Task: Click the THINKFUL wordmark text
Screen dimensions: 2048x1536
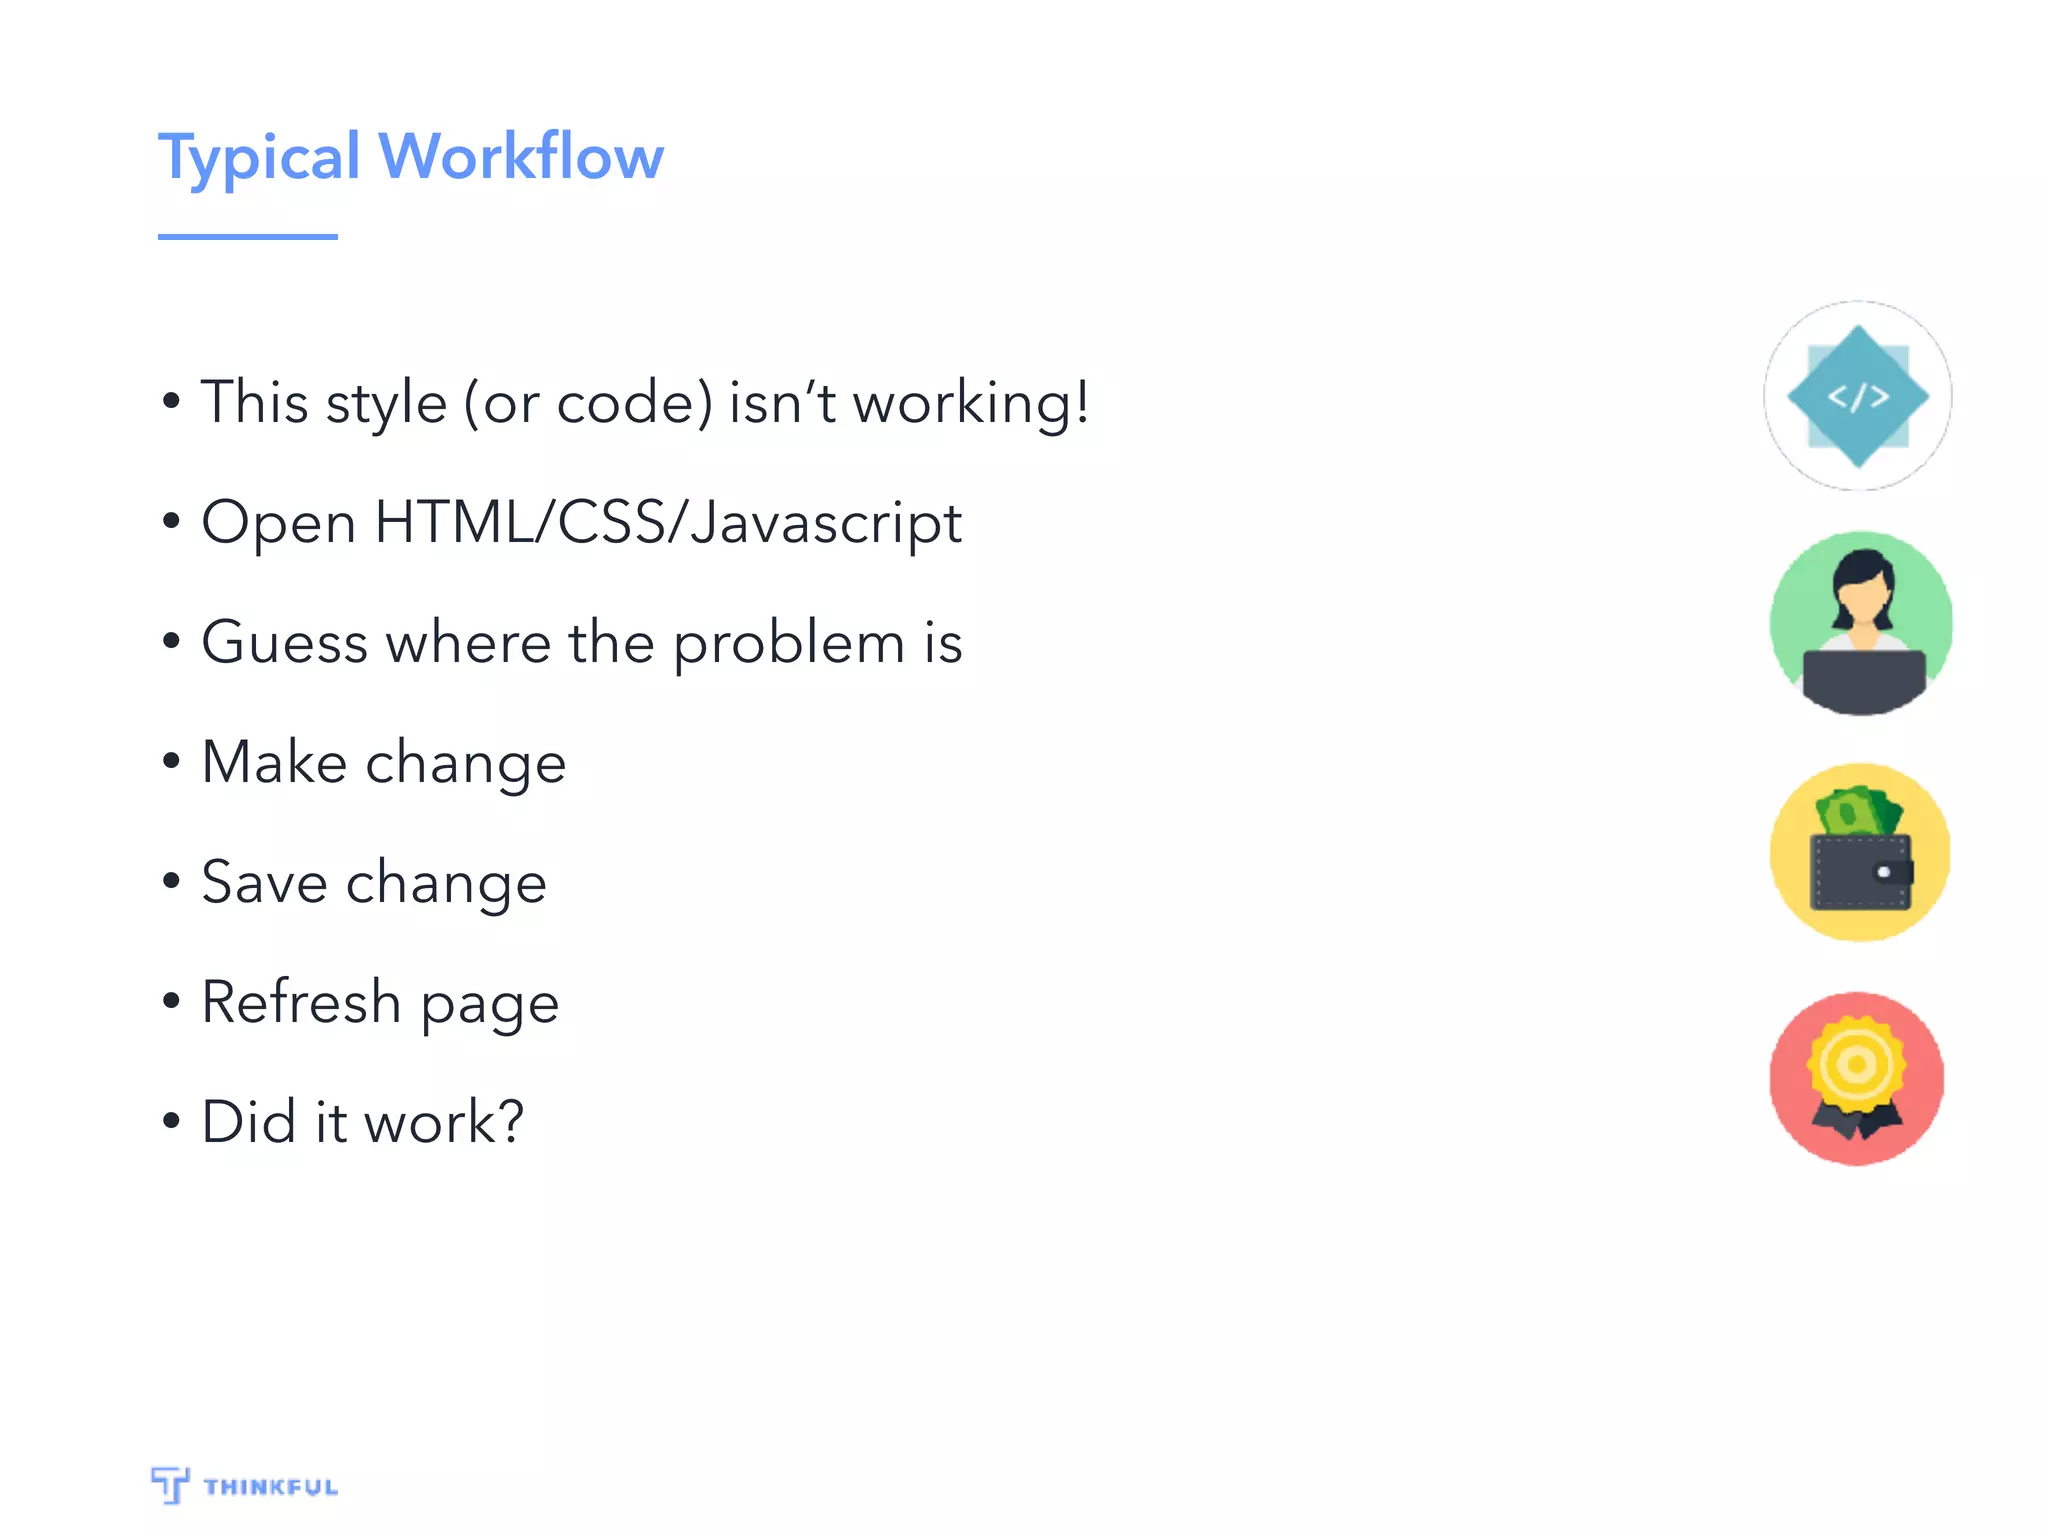Action: click(271, 1487)
